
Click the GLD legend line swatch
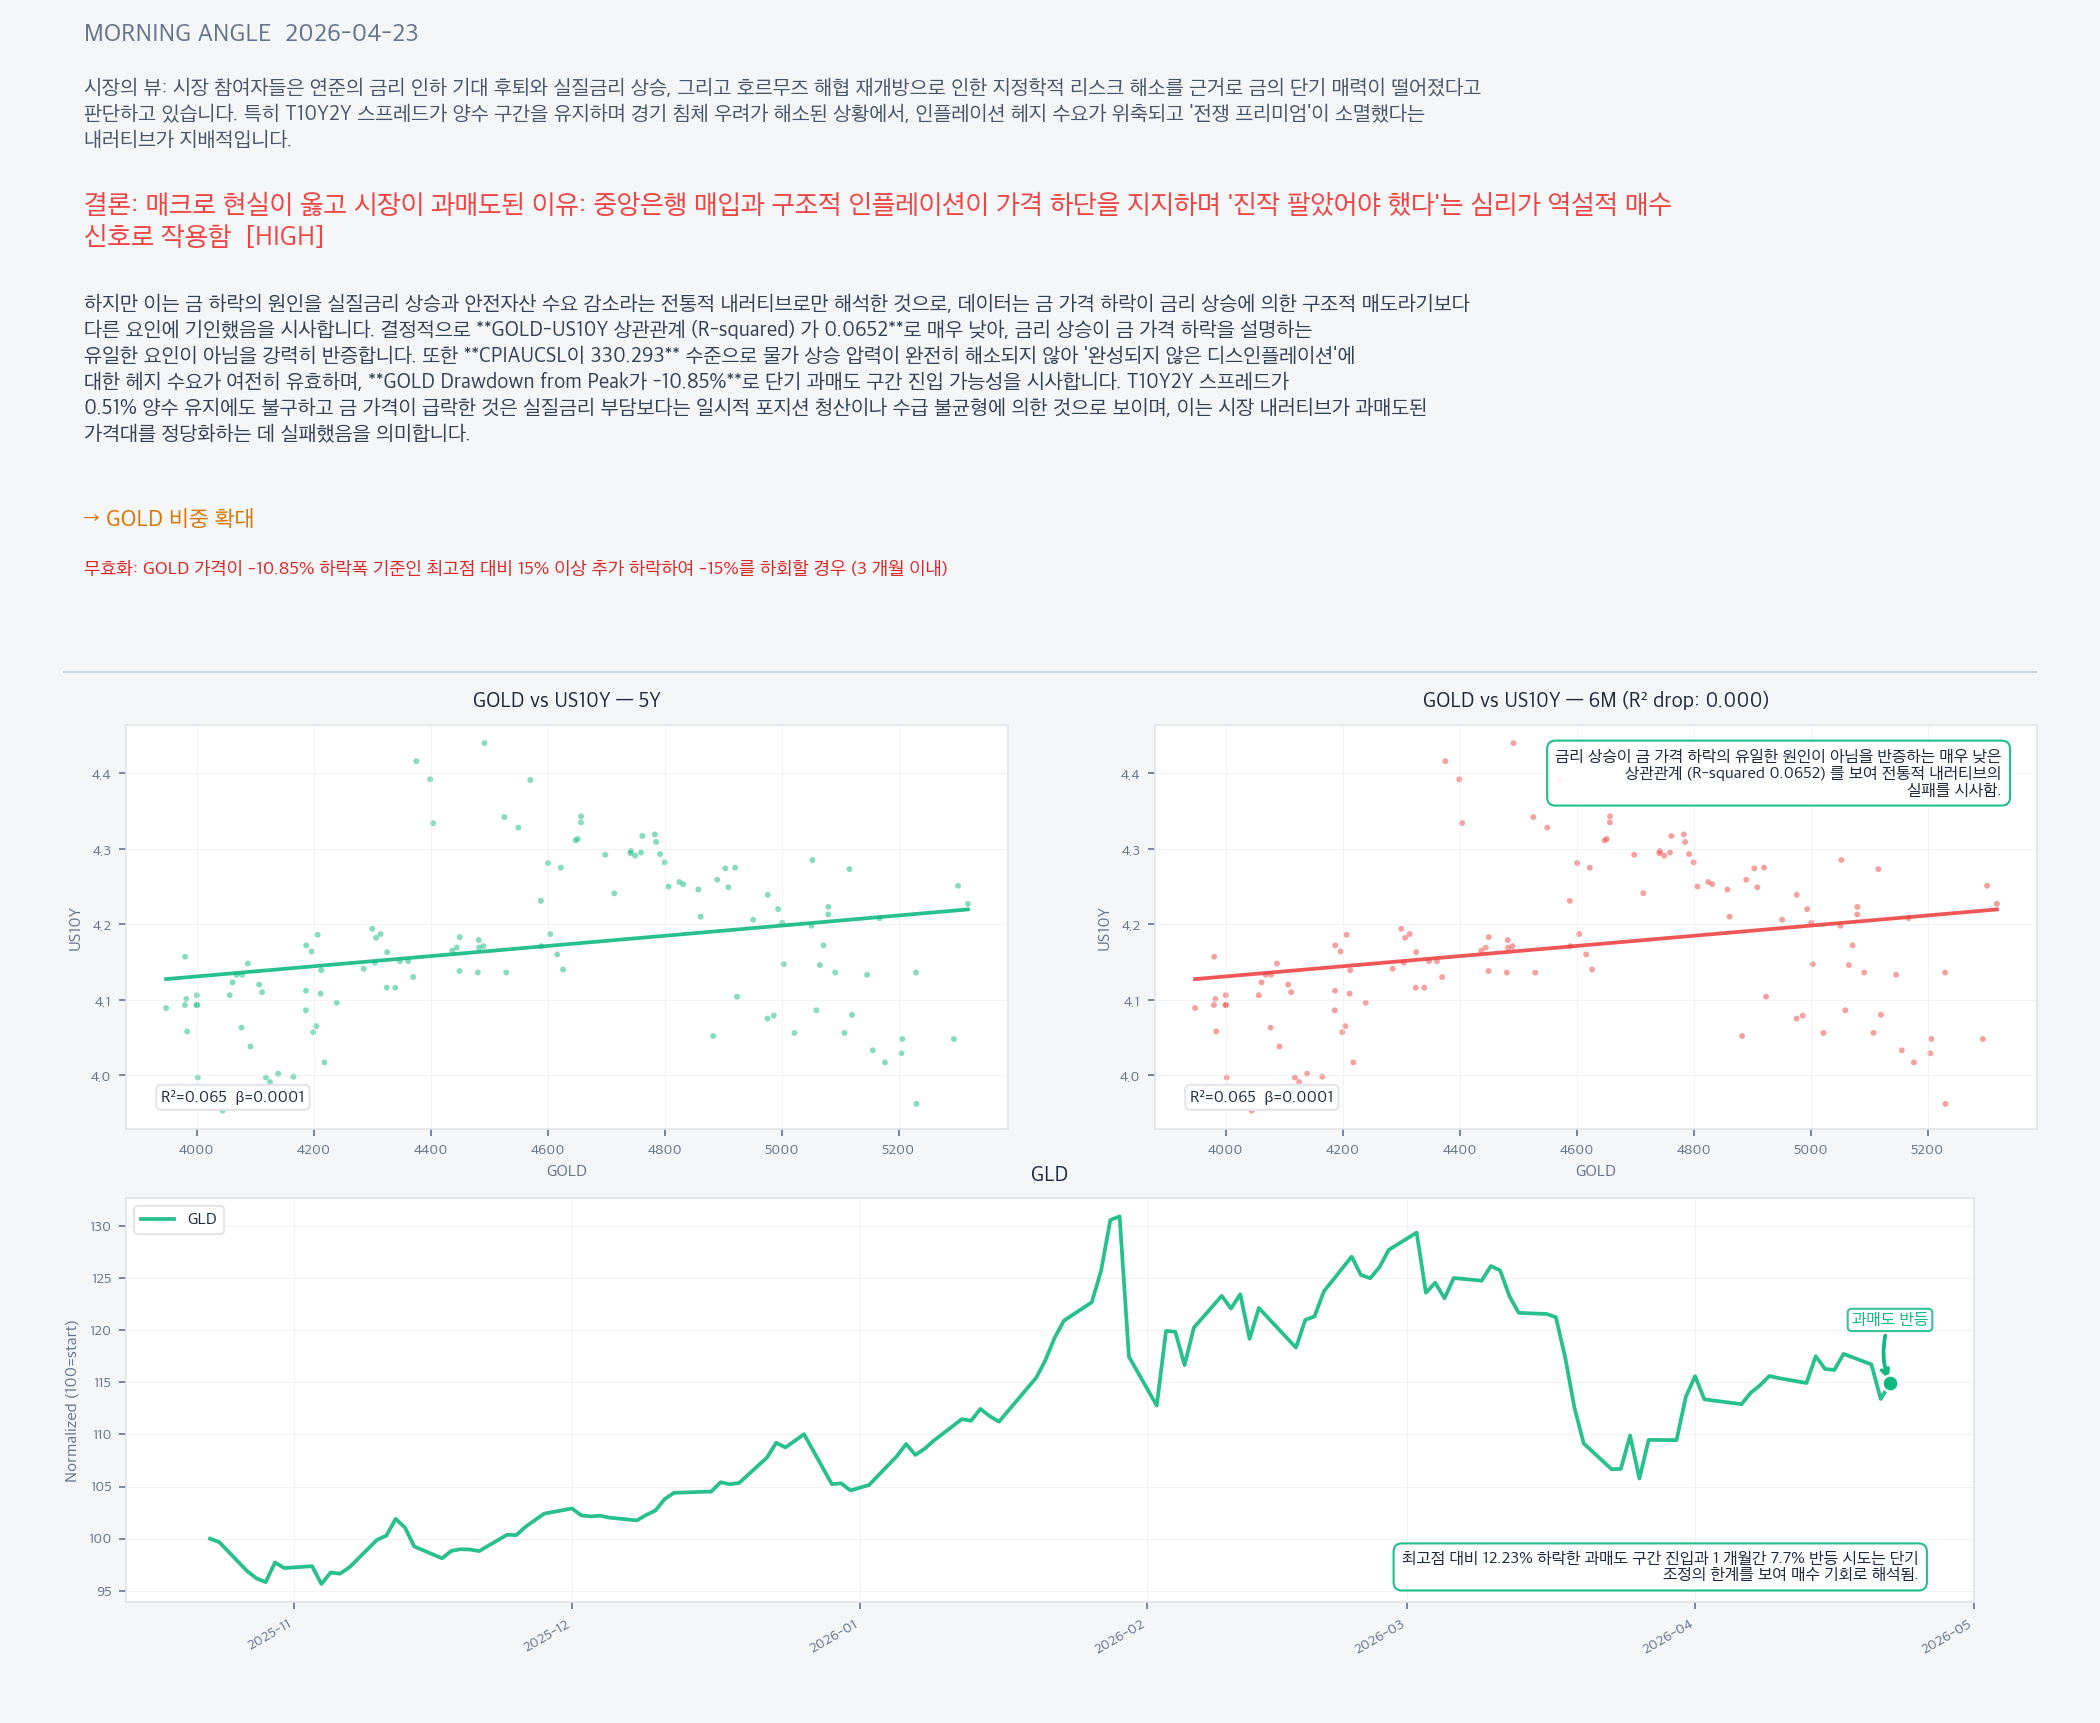click(x=157, y=1219)
